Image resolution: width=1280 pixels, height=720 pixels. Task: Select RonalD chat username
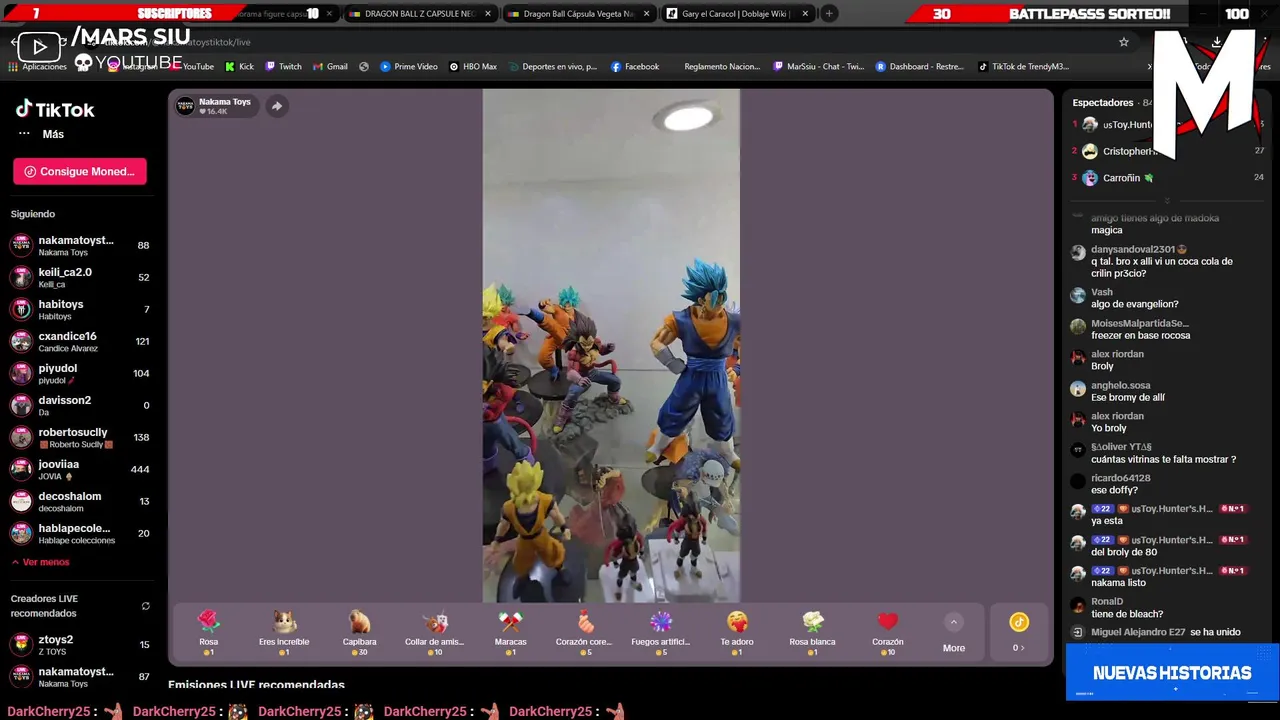click(1107, 602)
